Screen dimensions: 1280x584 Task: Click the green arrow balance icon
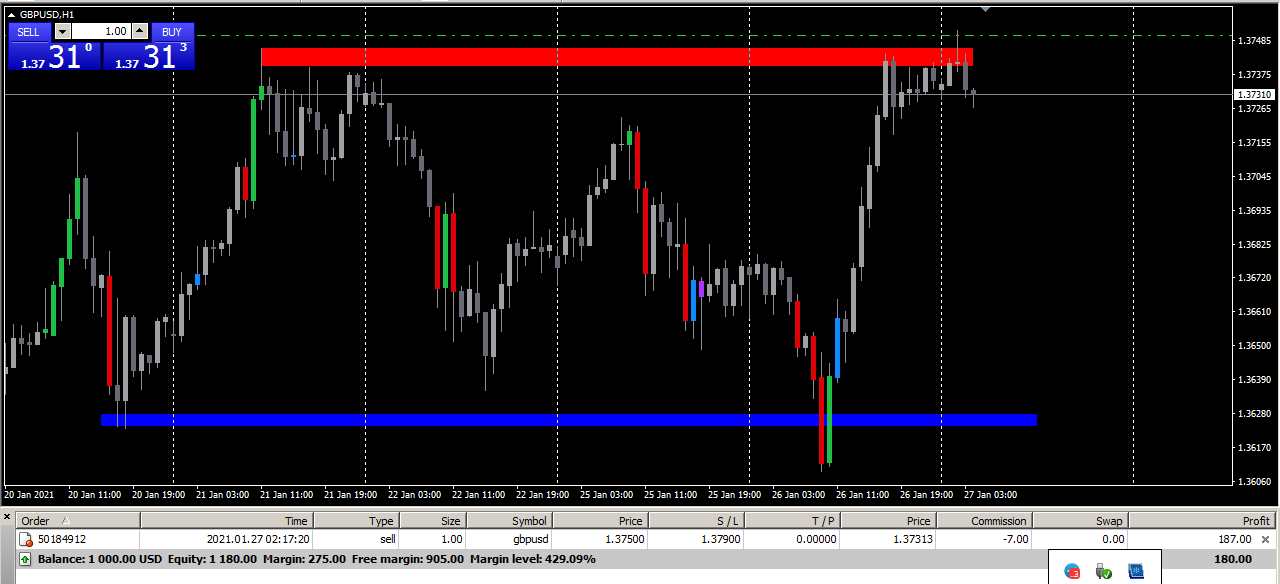point(25,559)
